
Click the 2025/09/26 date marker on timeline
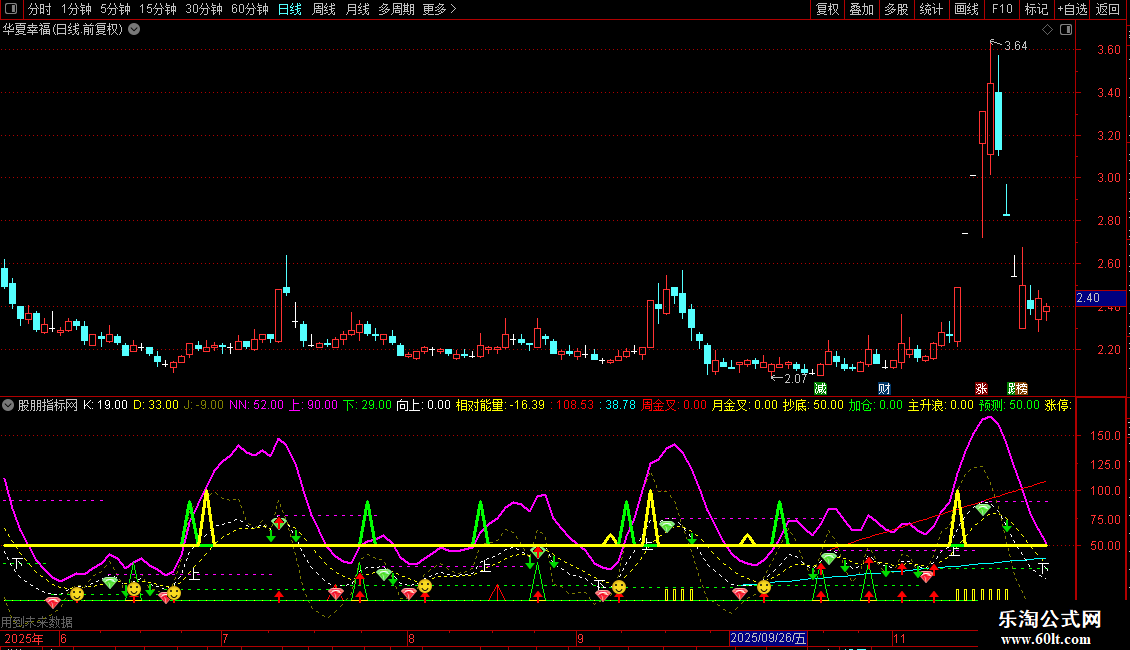768,638
